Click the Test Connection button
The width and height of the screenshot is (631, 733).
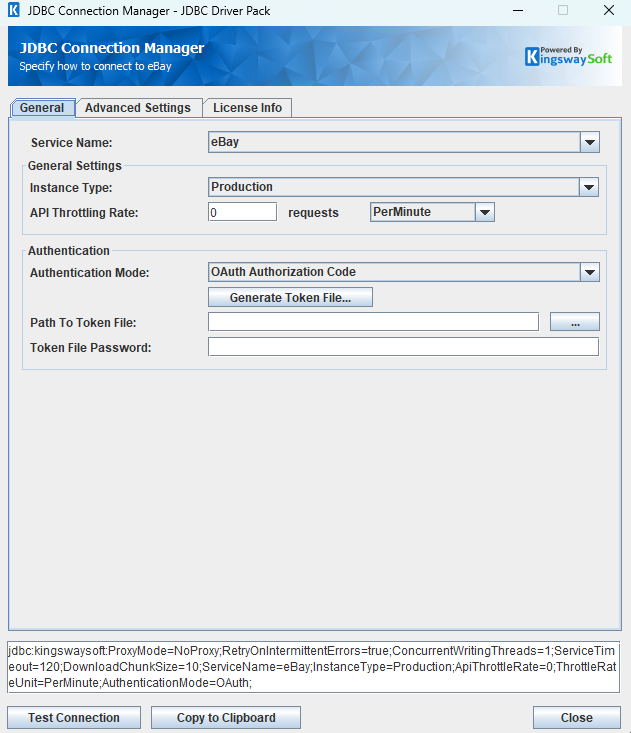(74, 718)
